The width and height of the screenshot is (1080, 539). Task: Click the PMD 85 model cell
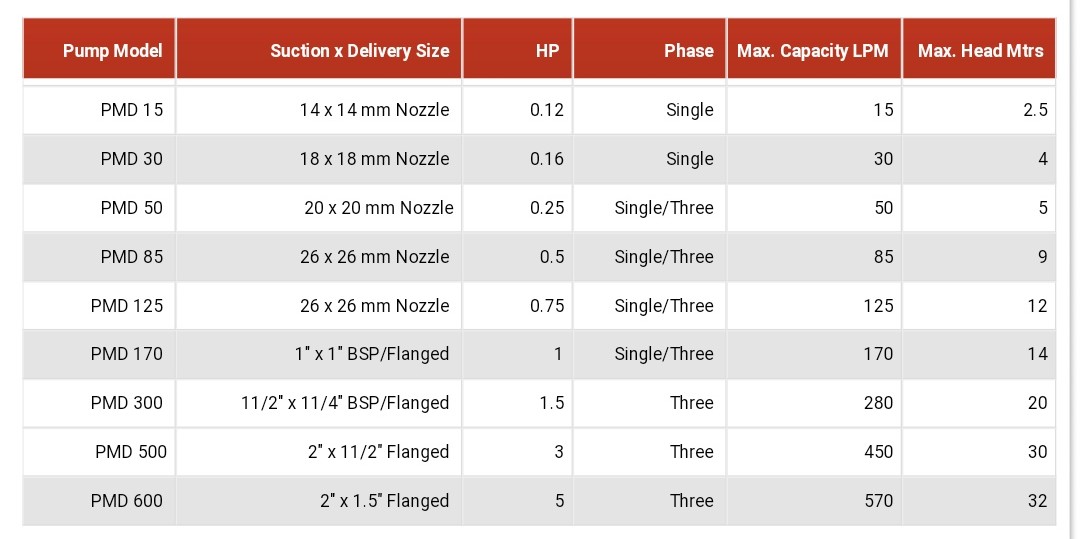[x=131, y=257]
